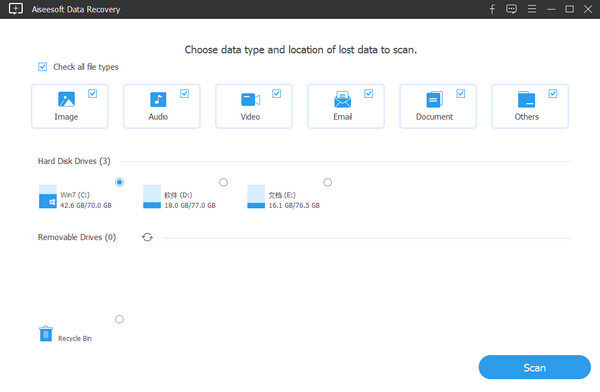
Task: Click the Image file type icon
Action: pos(66,99)
